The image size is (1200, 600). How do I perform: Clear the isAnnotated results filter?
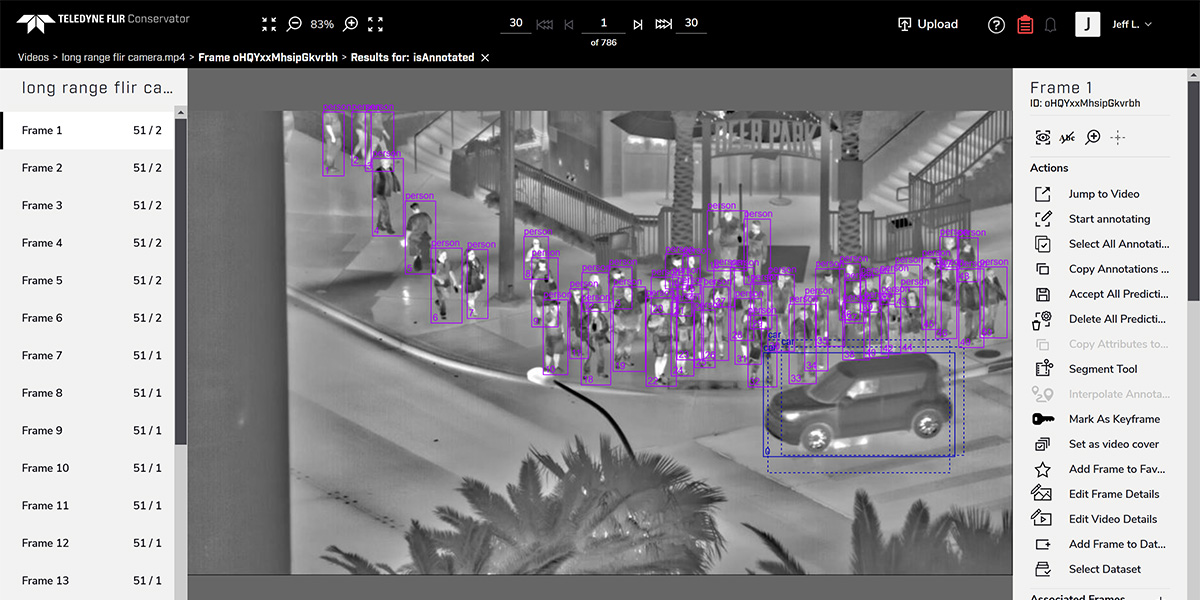pyautogui.click(x=485, y=58)
